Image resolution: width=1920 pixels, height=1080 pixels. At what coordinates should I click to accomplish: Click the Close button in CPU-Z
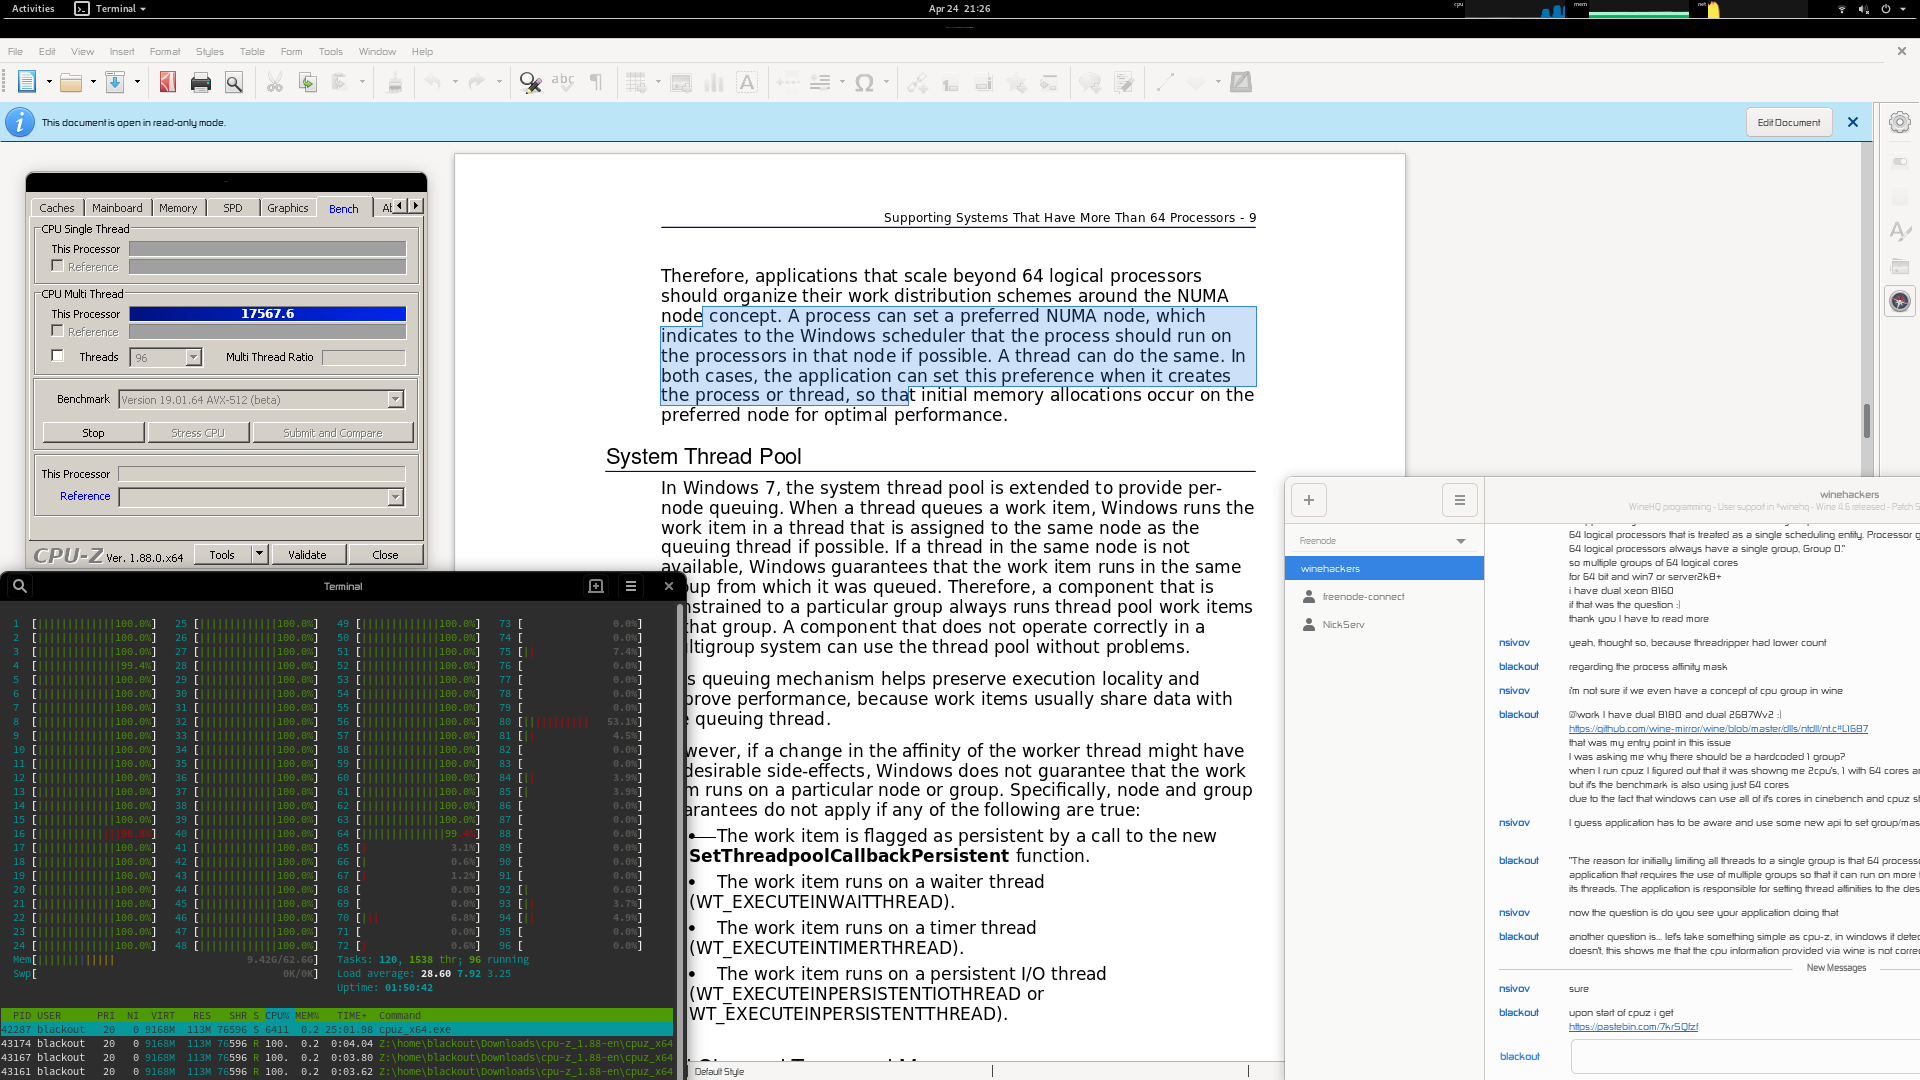coord(385,555)
